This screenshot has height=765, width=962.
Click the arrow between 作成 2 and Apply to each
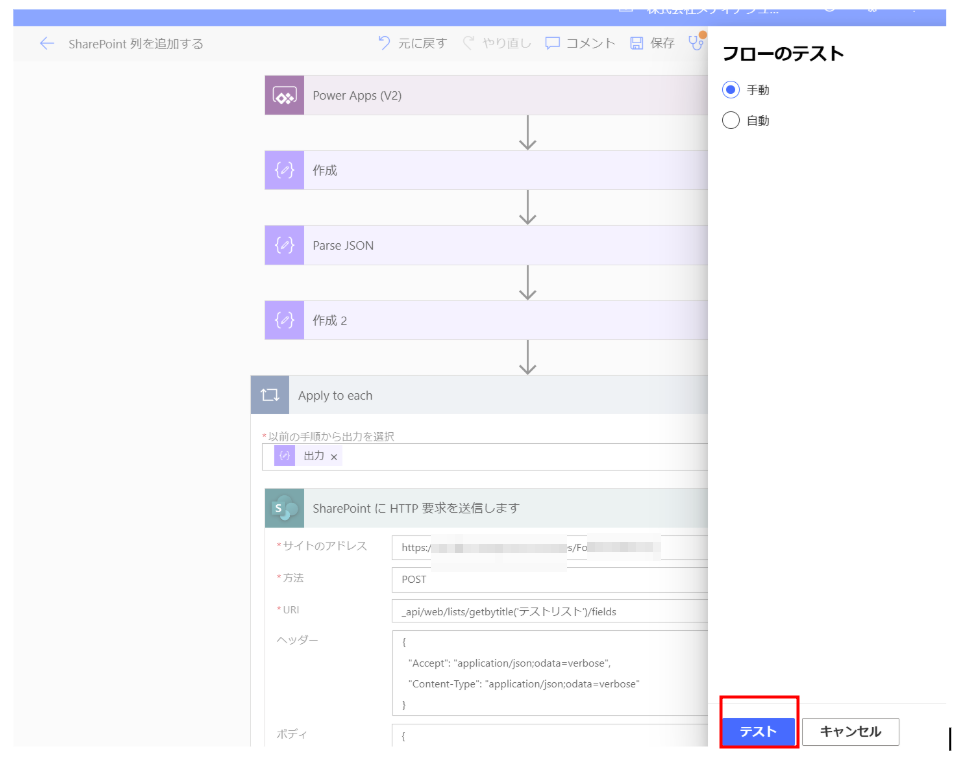point(528,357)
